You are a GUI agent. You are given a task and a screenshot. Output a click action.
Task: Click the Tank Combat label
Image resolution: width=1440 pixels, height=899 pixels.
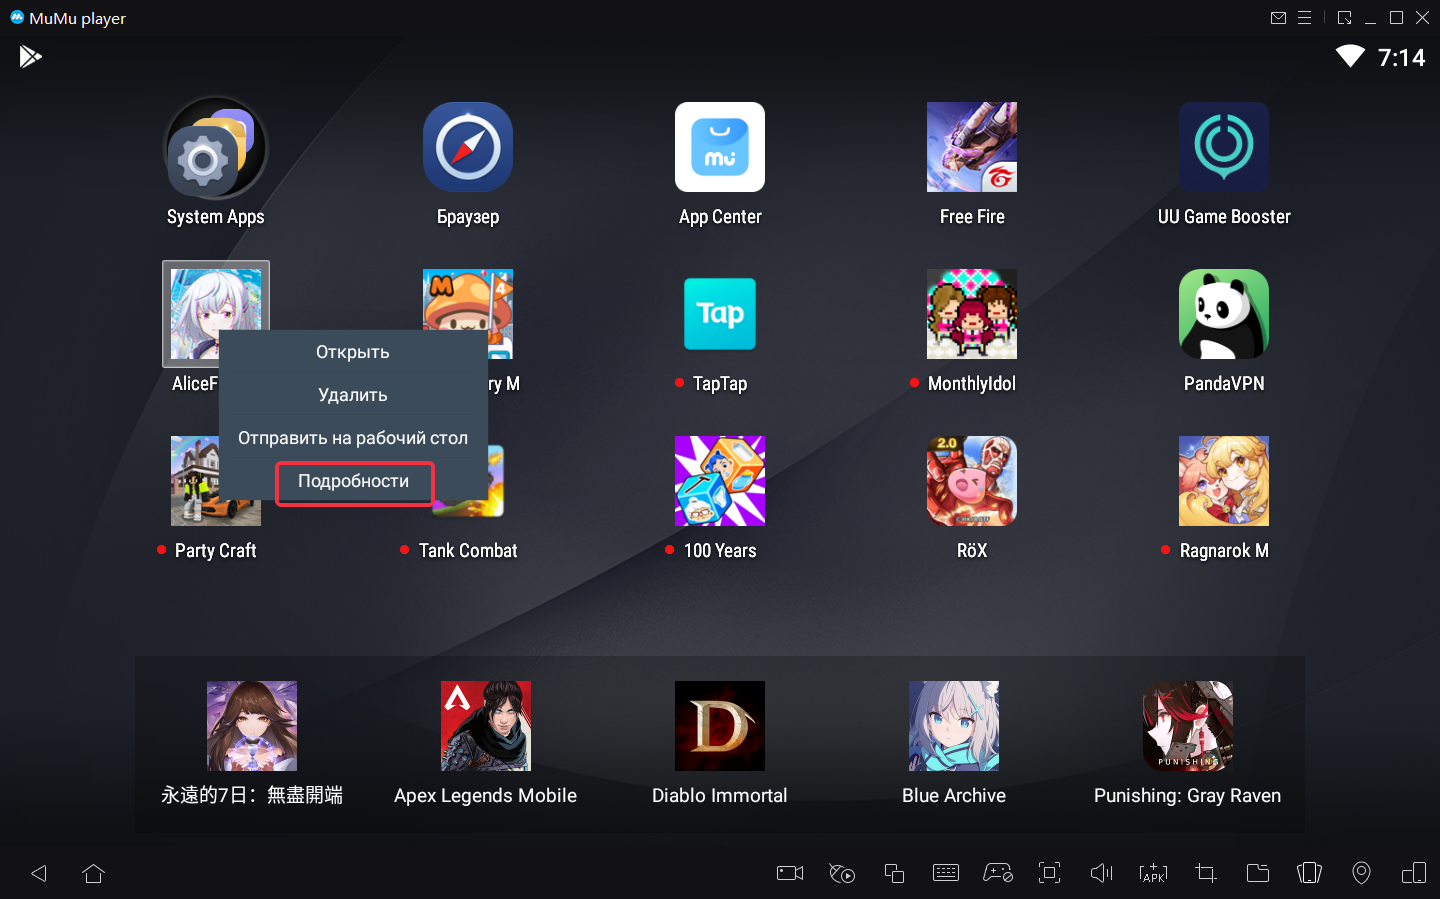tap(468, 551)
